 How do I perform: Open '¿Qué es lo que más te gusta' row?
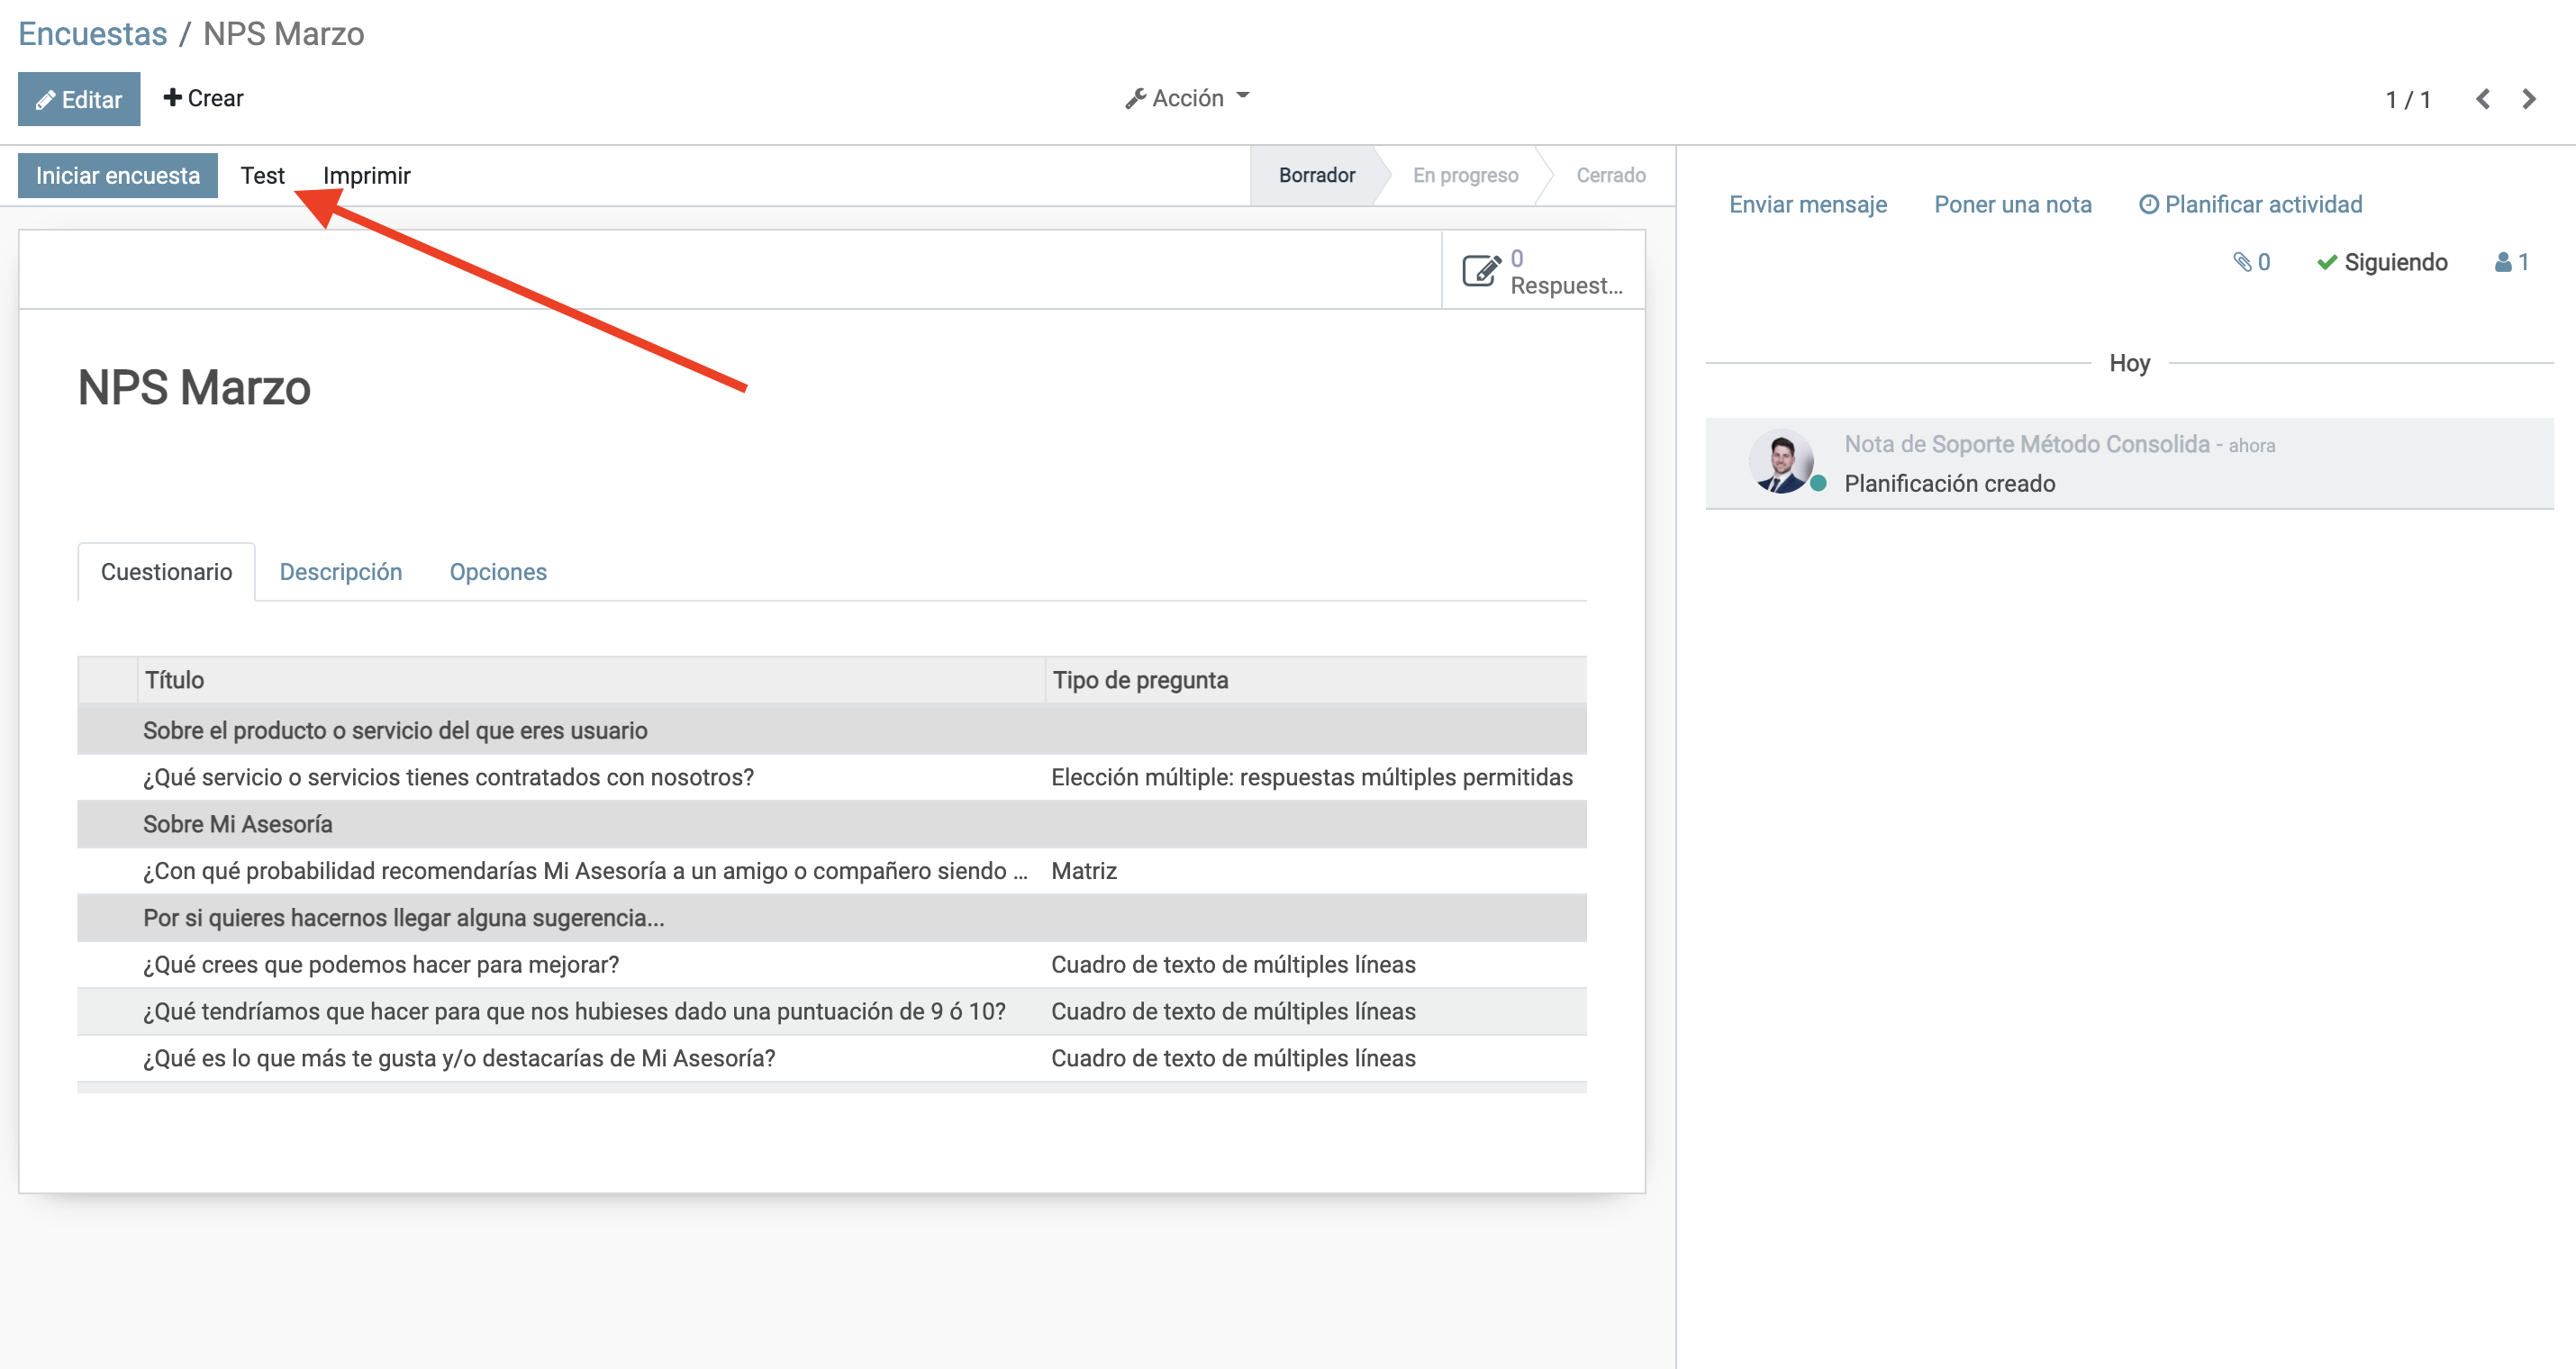832,1058
